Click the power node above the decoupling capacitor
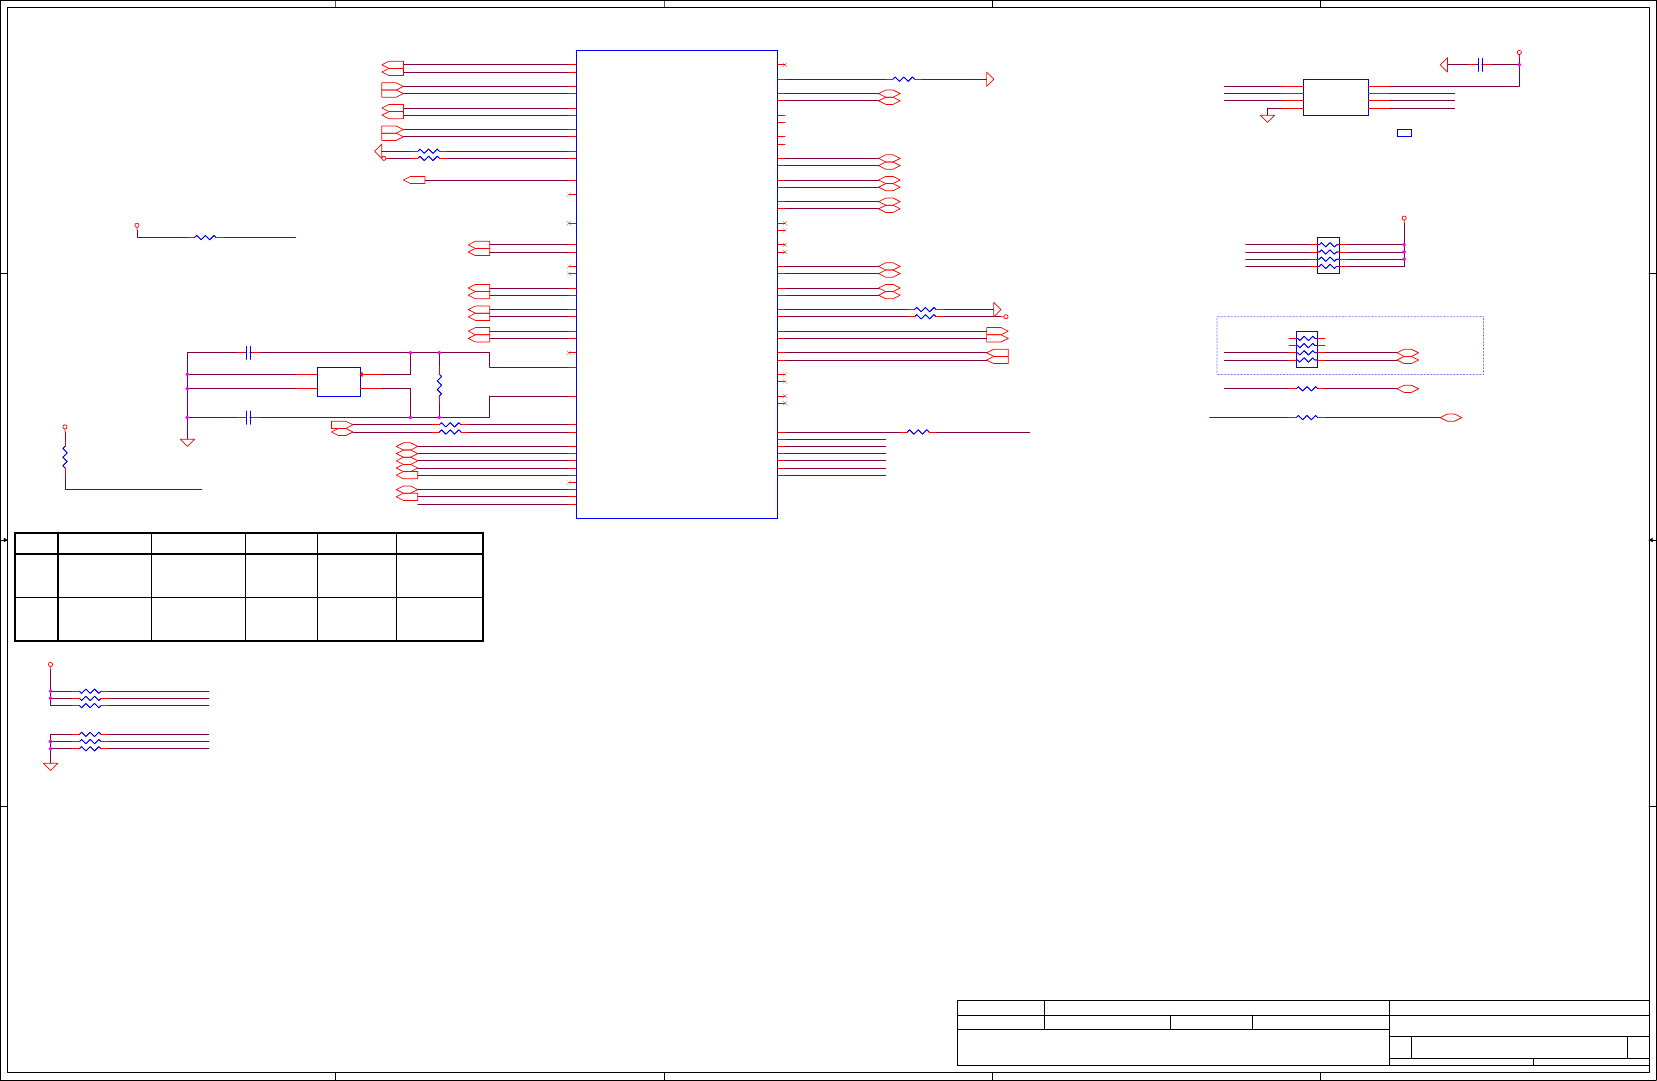The height and width of the screenshot is (1081, 1657). pyautogui.click(x=1519, y=51)
